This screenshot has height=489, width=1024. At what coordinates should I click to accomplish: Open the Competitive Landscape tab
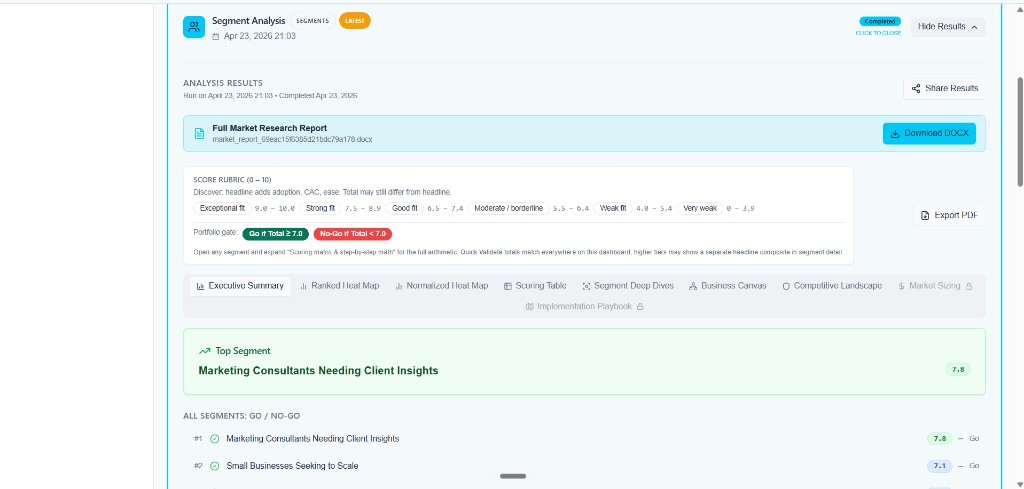click(x=831, y=286)
